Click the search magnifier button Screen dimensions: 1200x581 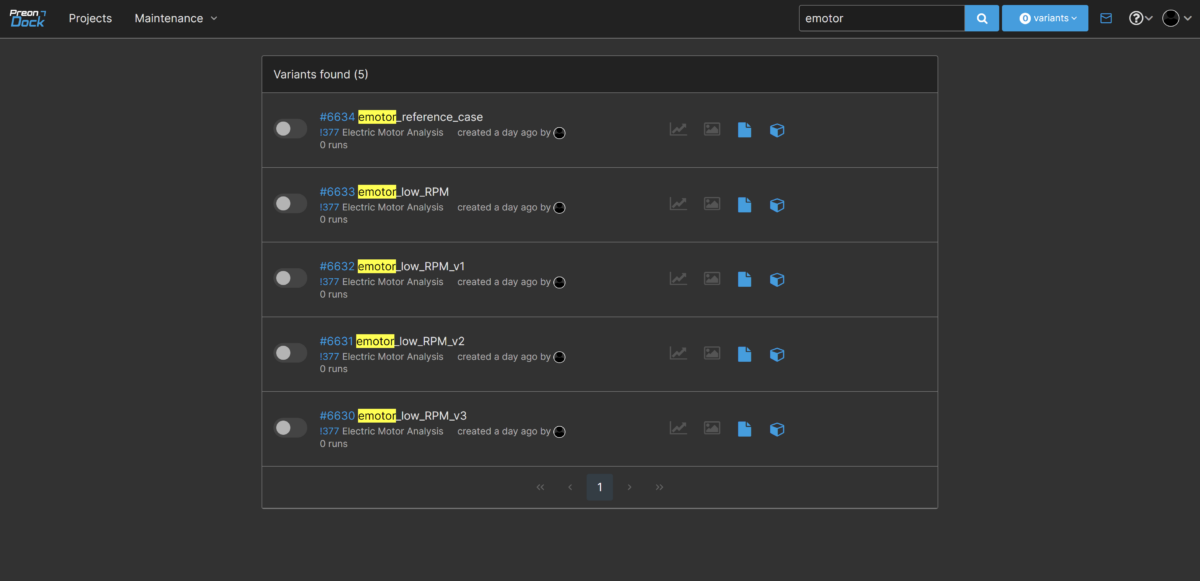(981, 18)
